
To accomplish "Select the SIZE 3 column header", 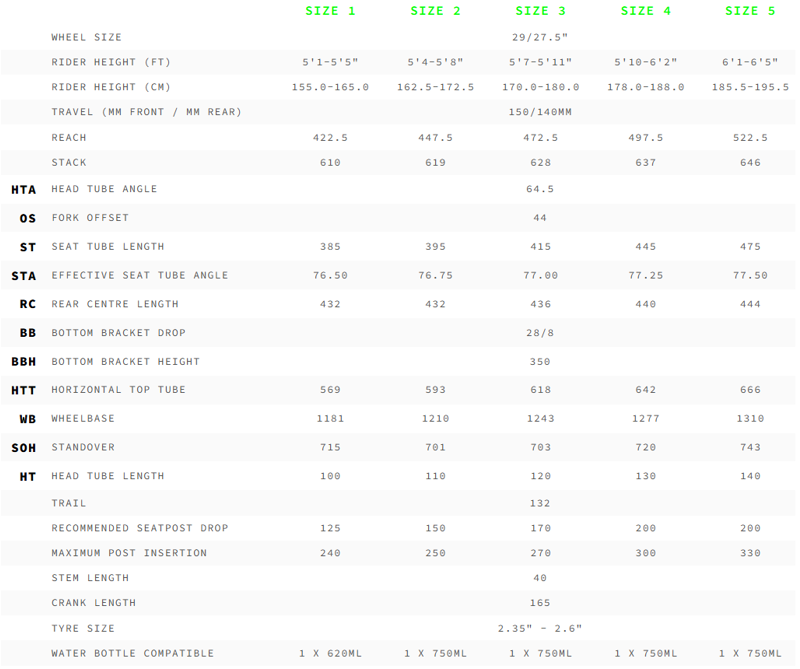I will 540,11.
